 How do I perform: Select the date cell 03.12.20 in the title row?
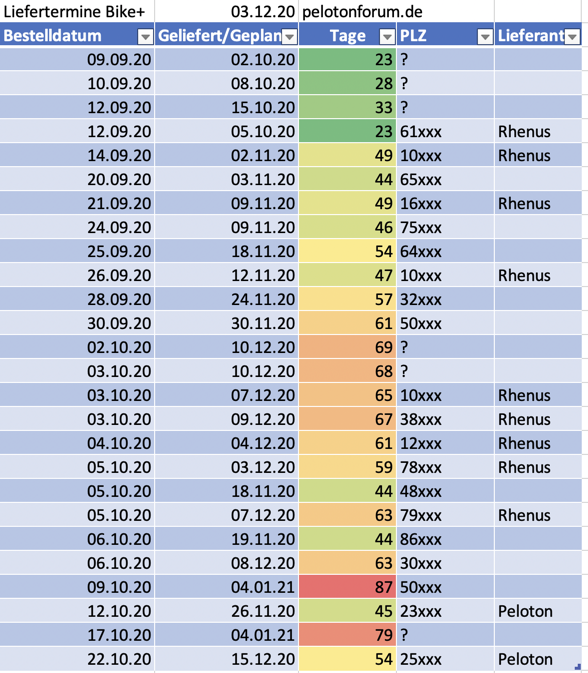pyautogui.click(x=227, y=12)
